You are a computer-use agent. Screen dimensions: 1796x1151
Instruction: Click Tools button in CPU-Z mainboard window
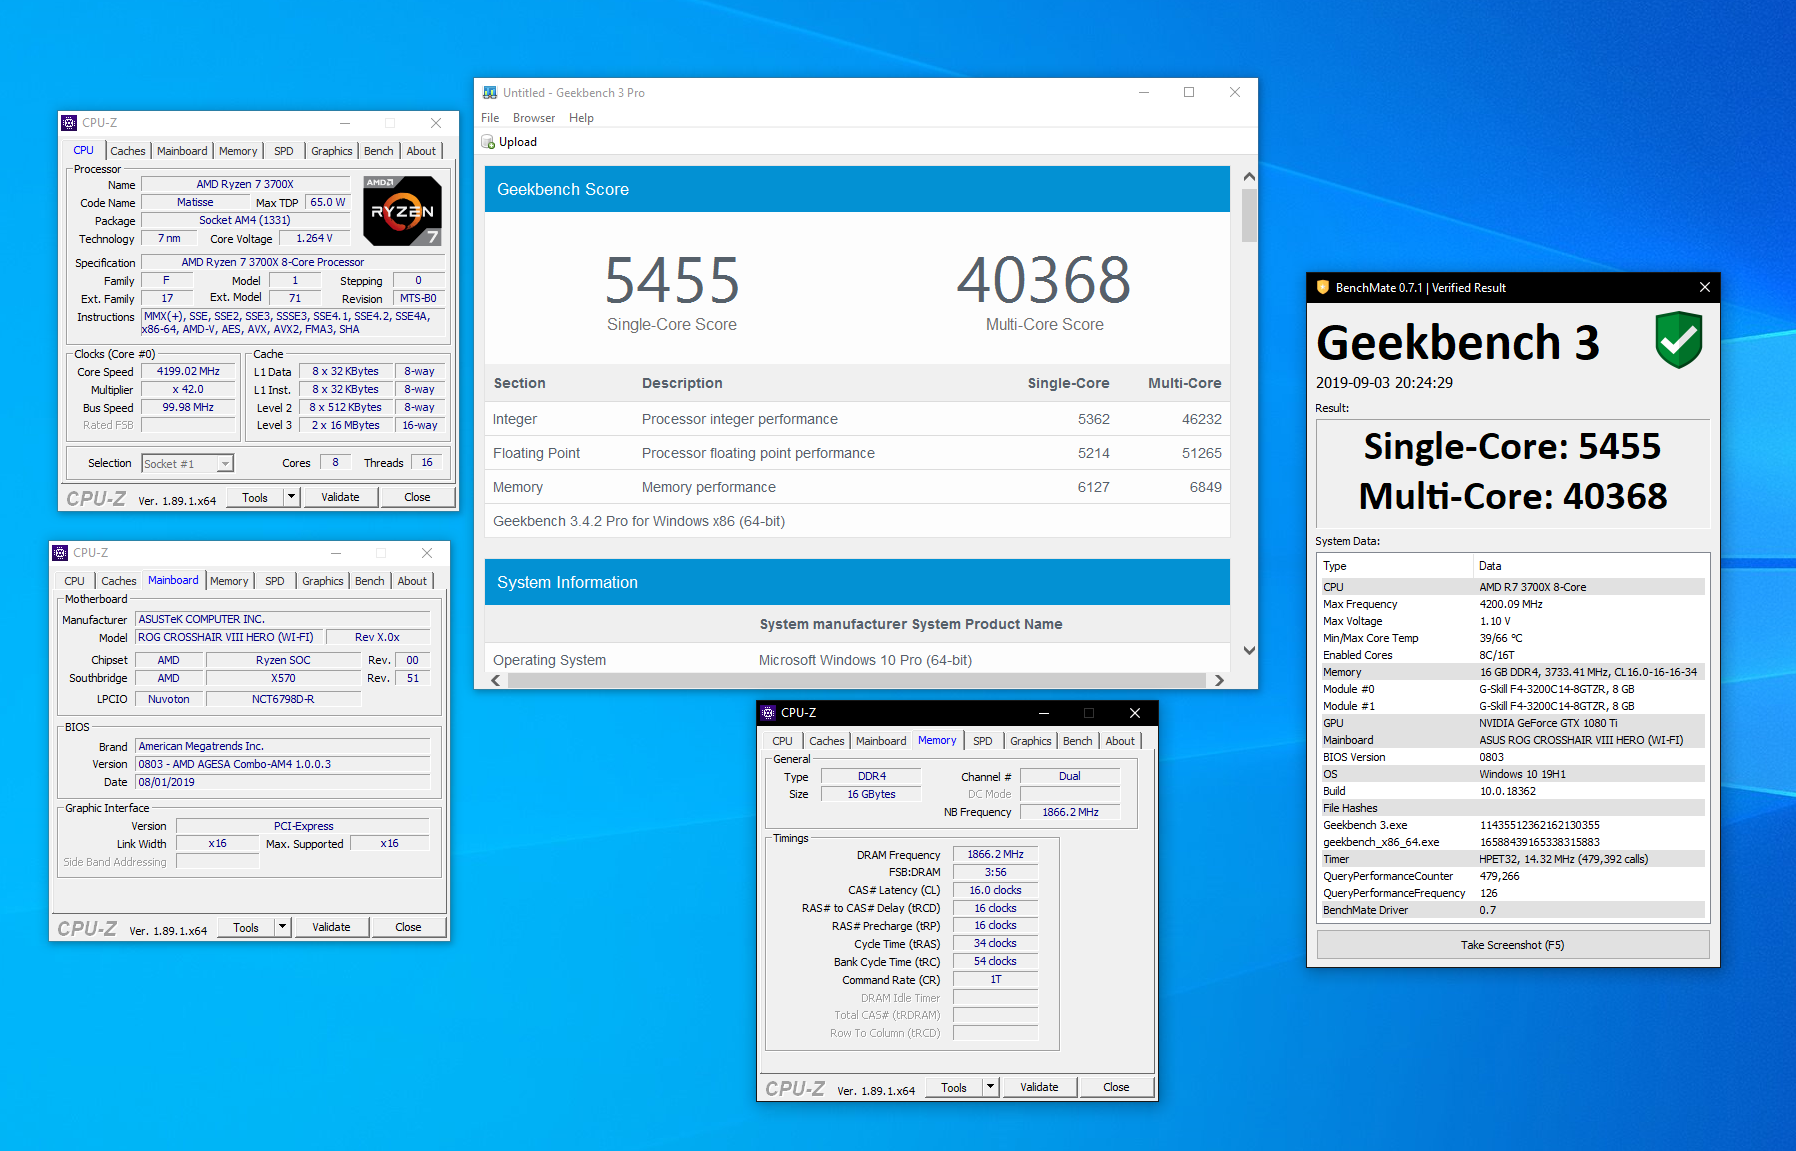246,927
